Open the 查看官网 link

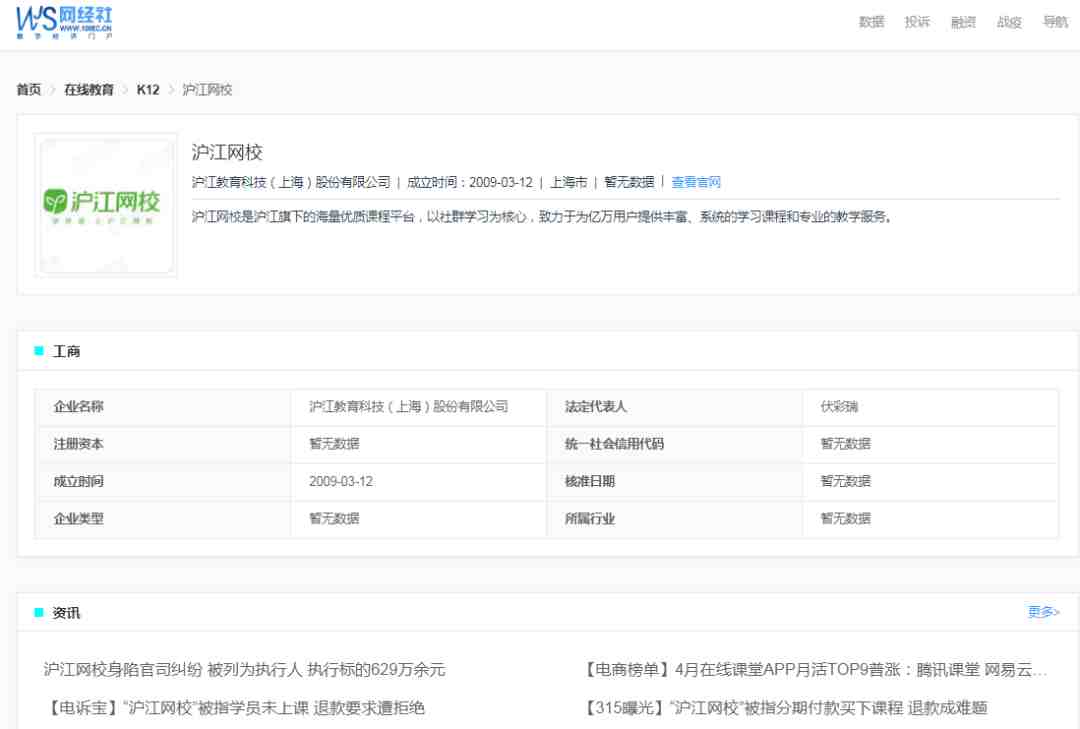(696, 182)
